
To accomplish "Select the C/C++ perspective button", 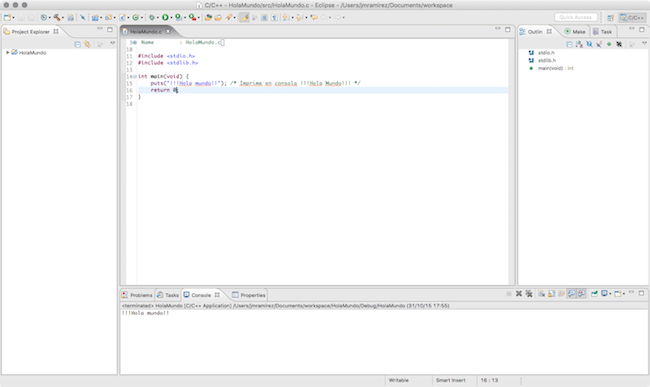I will coord(632,17).
